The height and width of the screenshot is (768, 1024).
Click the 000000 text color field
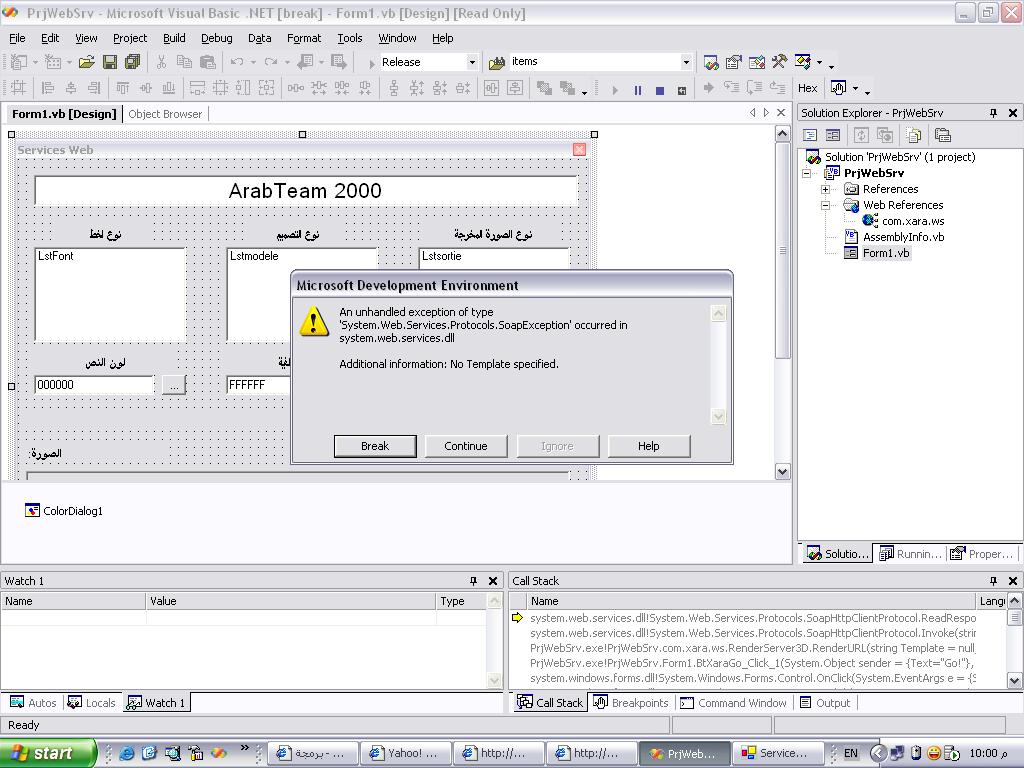point(94,385)
